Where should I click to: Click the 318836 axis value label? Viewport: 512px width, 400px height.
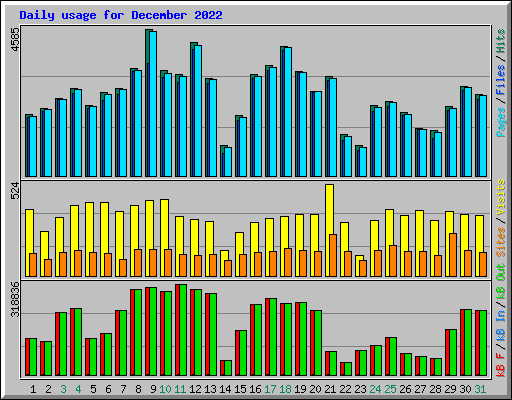pos(16,299)
